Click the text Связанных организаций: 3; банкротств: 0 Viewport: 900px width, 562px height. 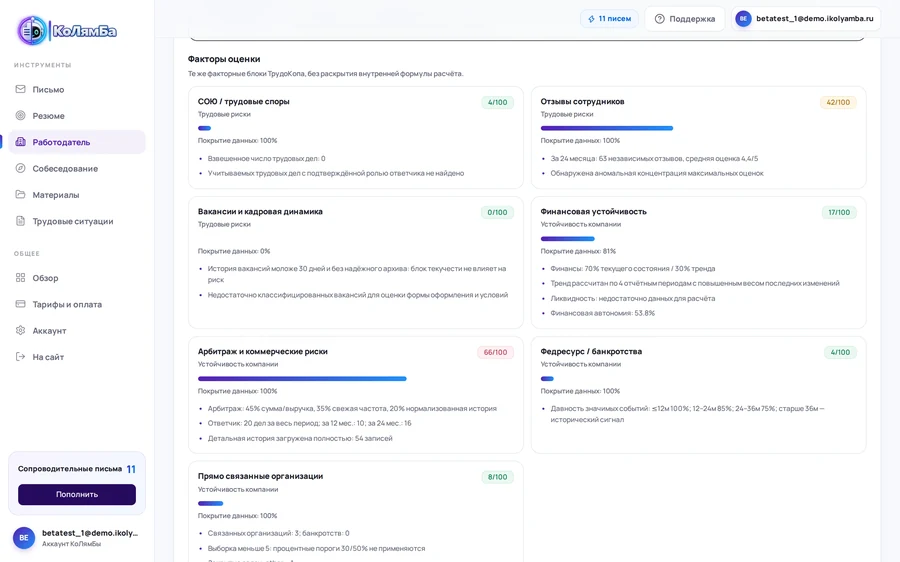tap(278, 533)
